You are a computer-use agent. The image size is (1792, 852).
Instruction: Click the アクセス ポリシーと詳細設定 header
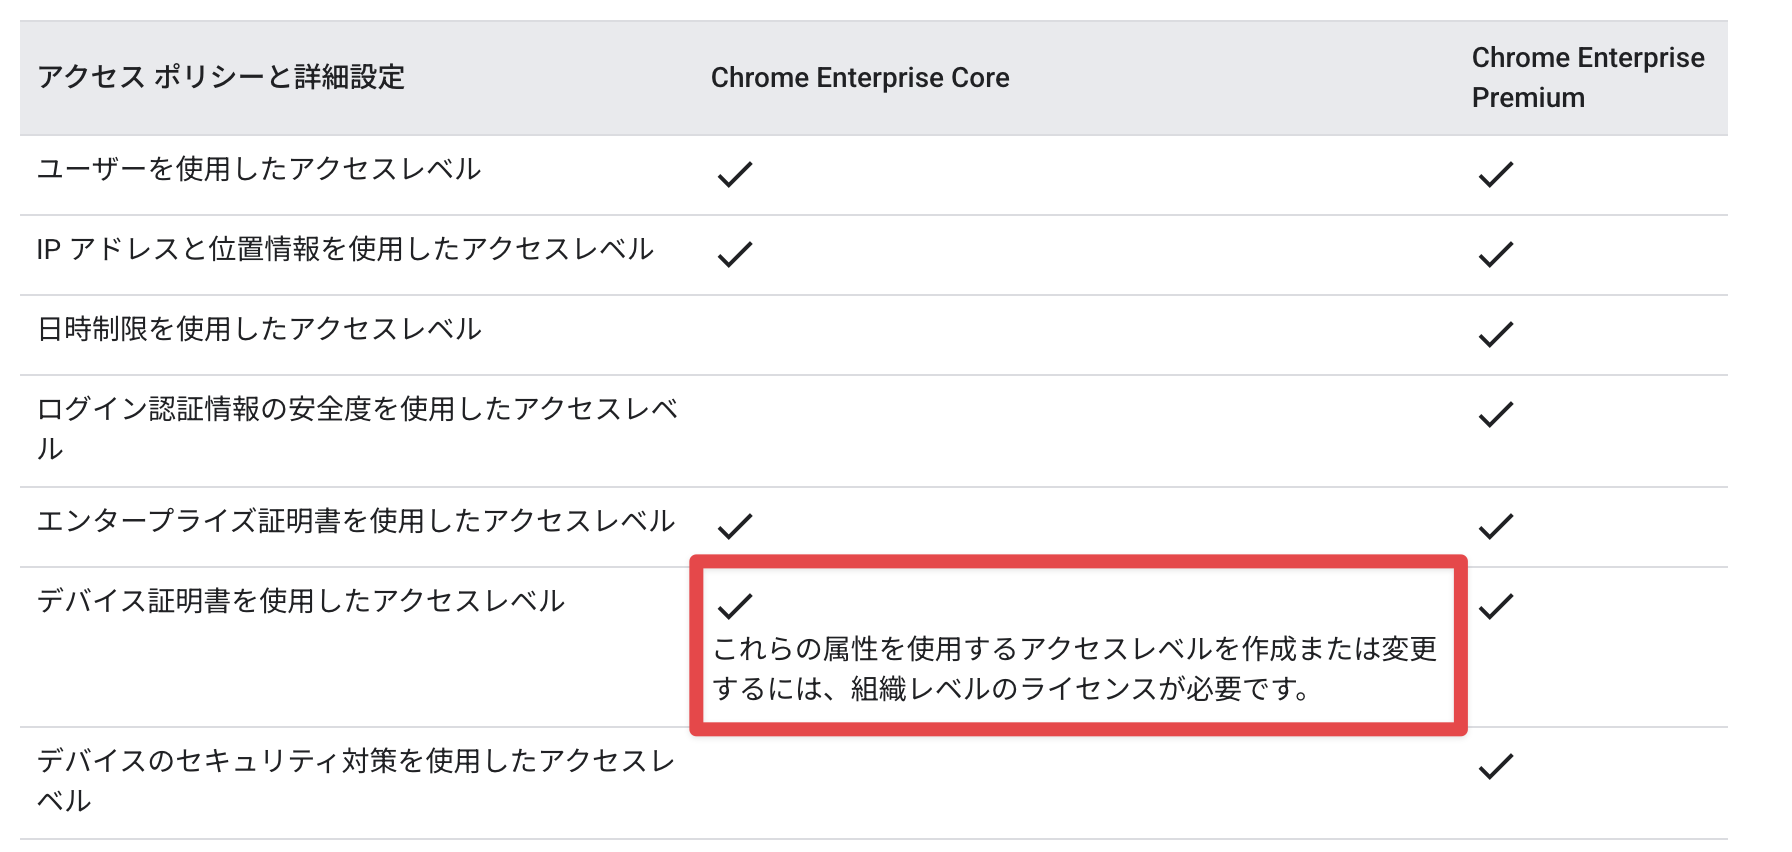pyautogui.click(x=221, y=77)
